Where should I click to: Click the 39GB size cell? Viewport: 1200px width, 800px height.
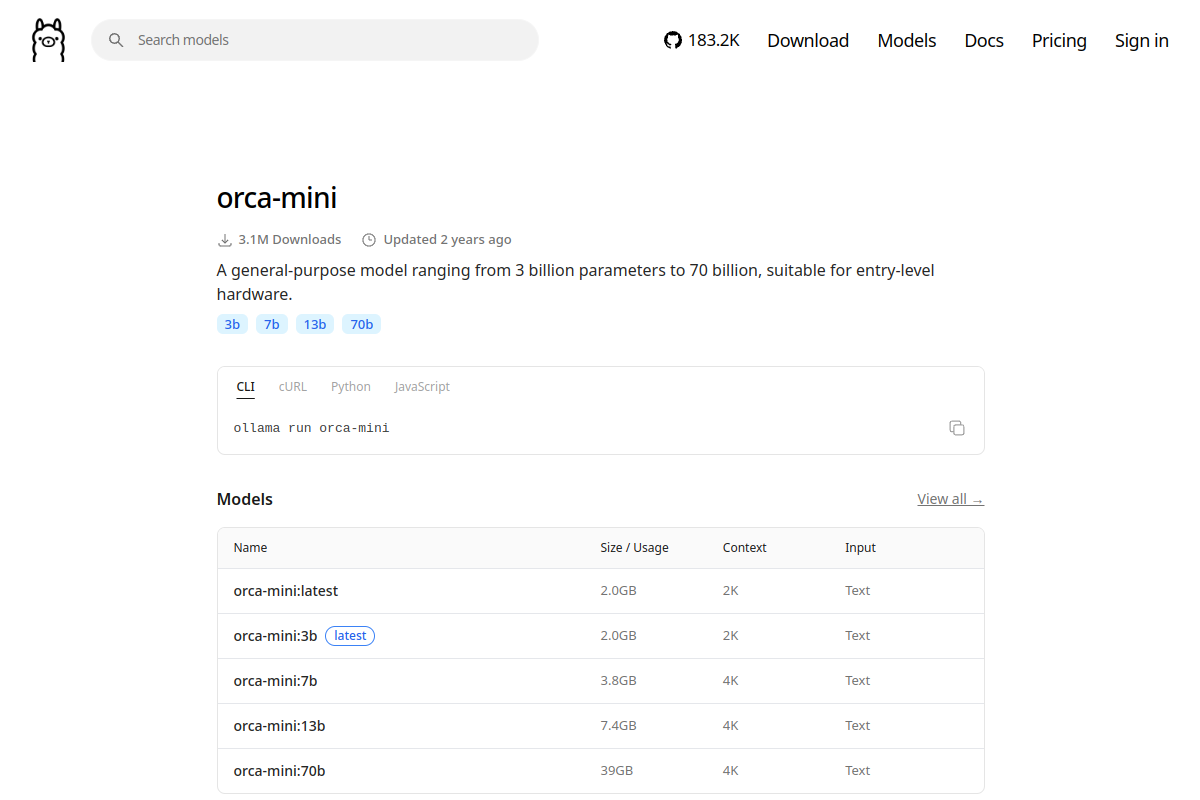click(617, 771)
